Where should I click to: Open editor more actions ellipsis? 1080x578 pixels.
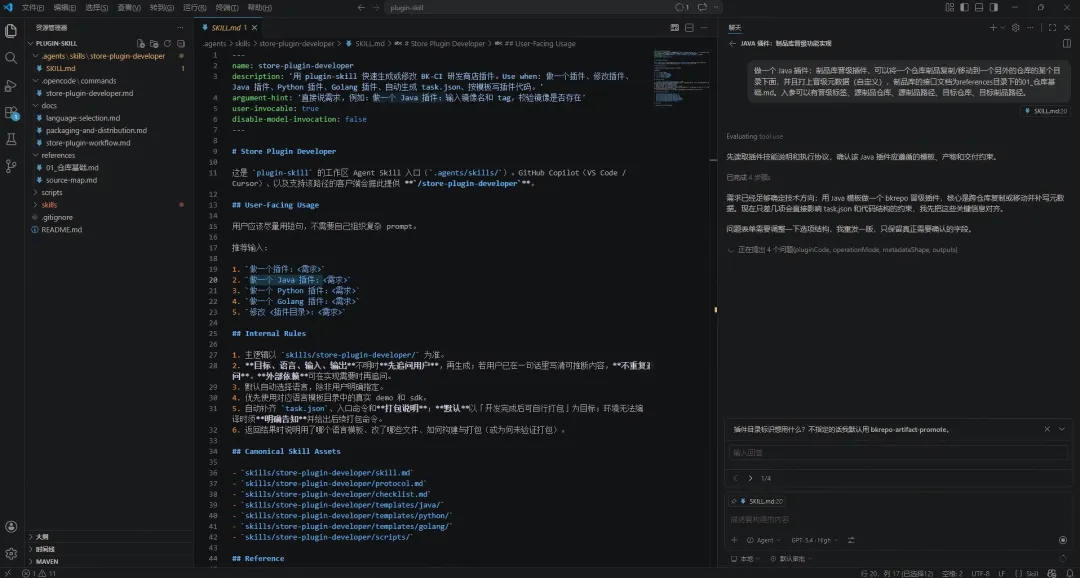pos(703,28)
